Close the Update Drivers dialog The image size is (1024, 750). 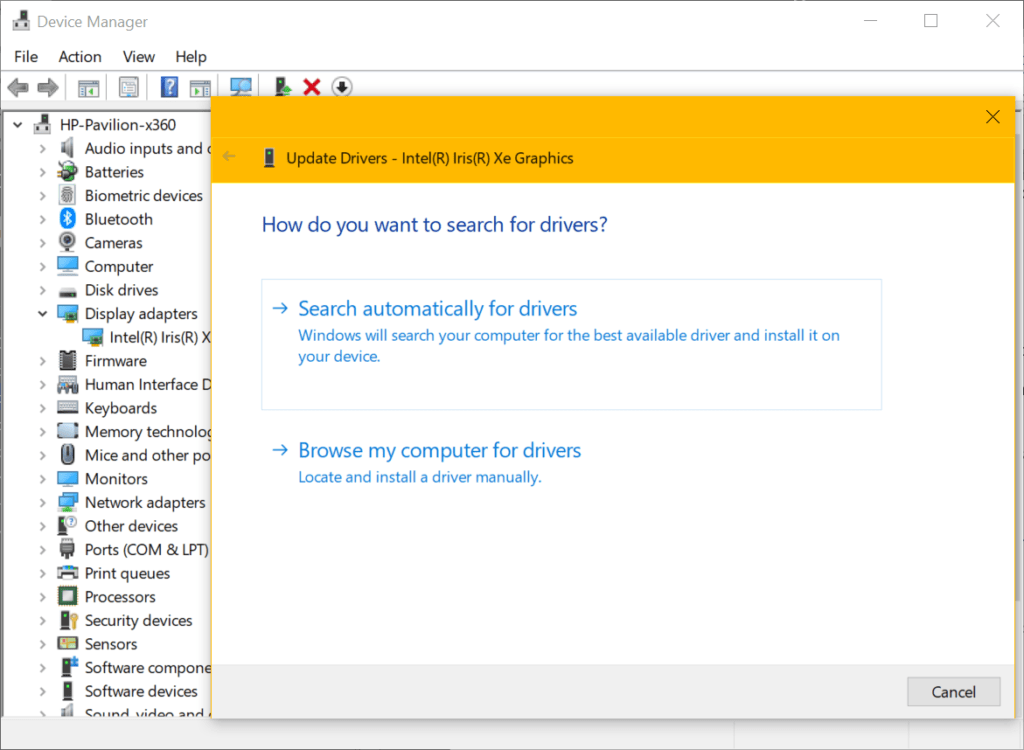click(x=993, y=117)
